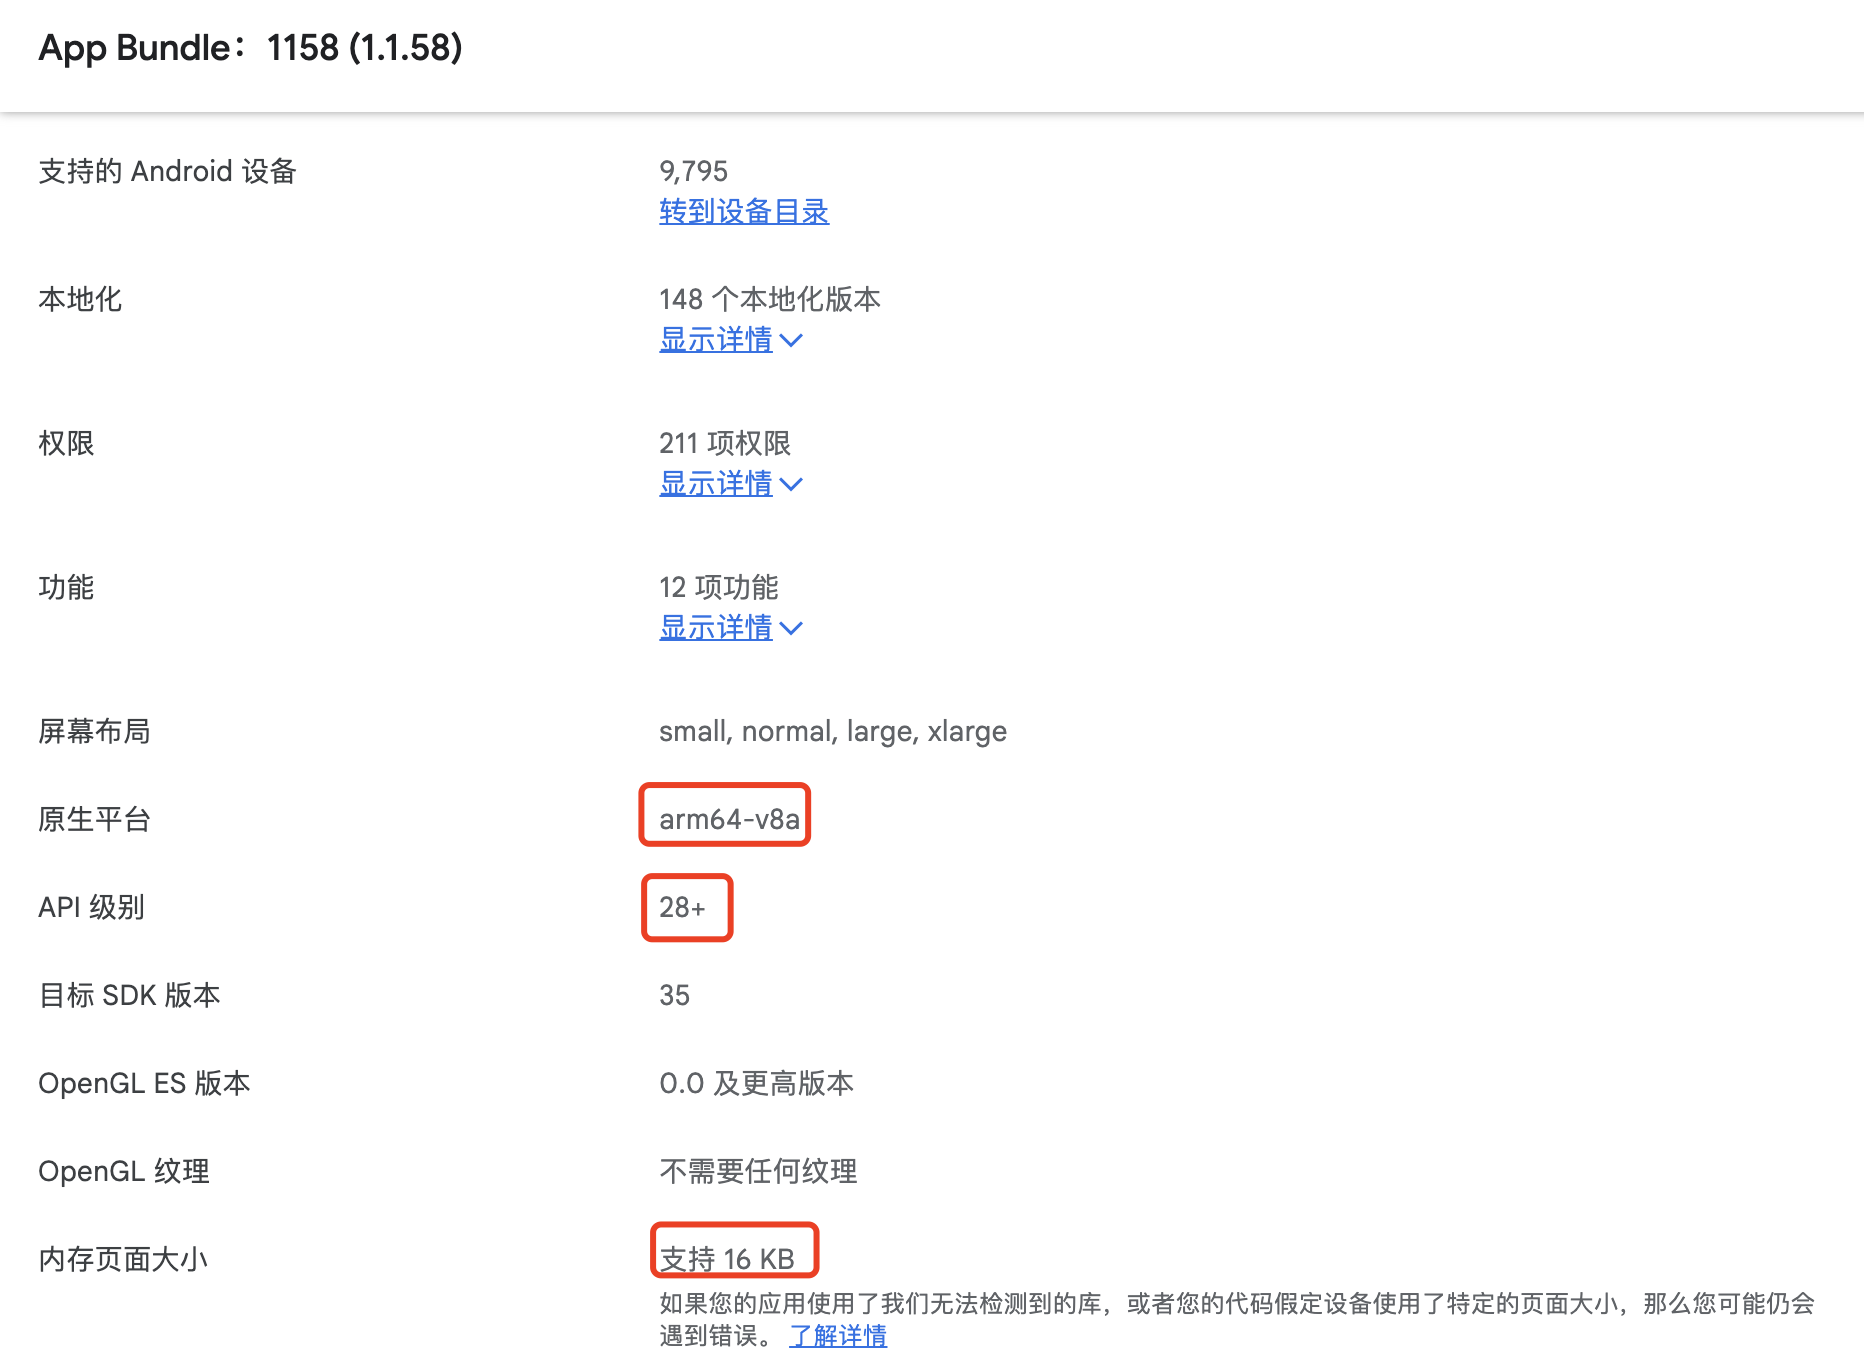The image size is (1864, 1368).
Task: Show details for the 211 项权限
Action: pos(716,484)
